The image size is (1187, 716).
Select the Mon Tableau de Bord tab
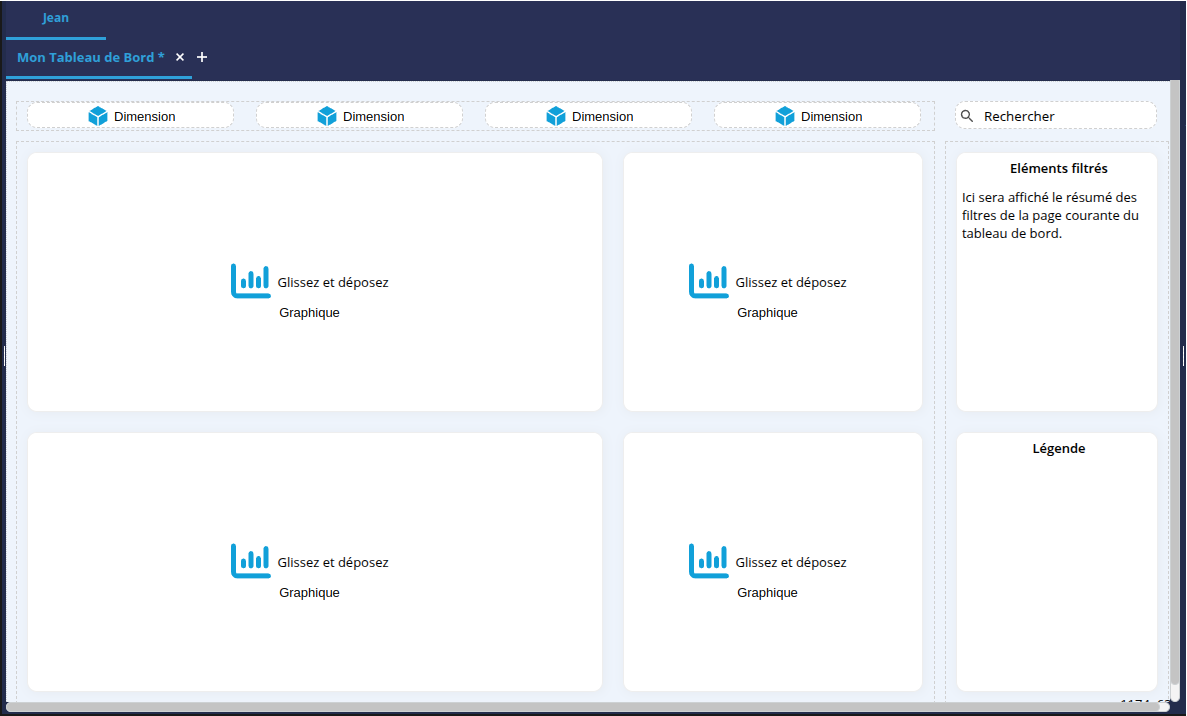pos(90,57)
